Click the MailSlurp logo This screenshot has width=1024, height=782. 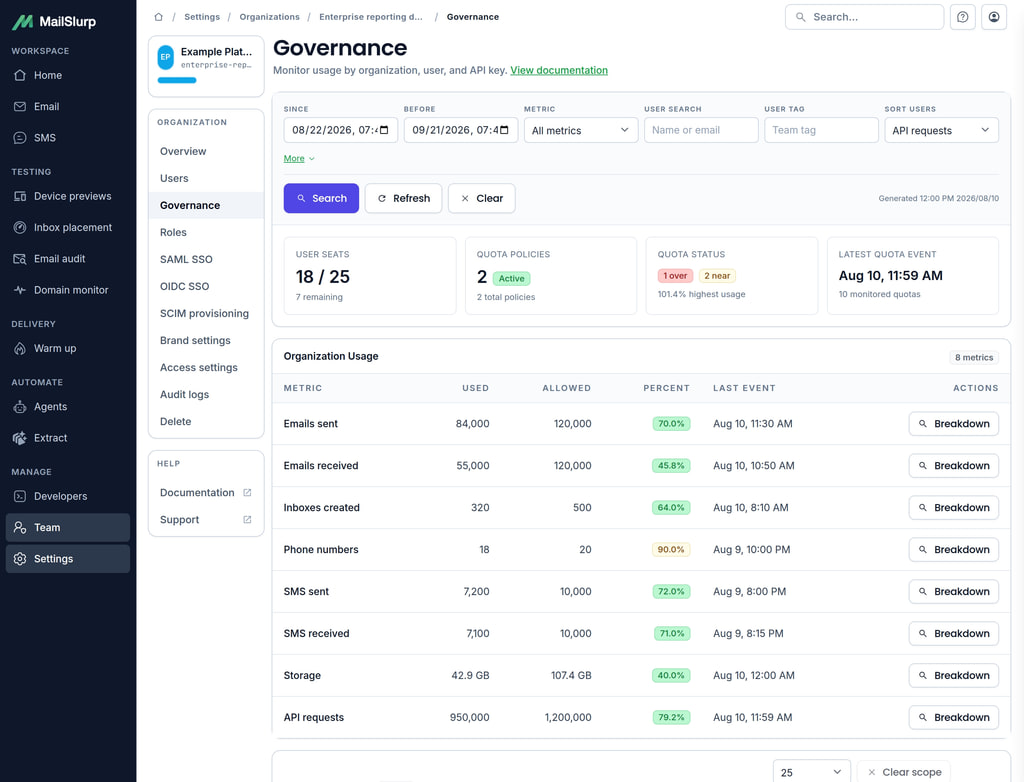pyautogui.click(x=54, y=22)
